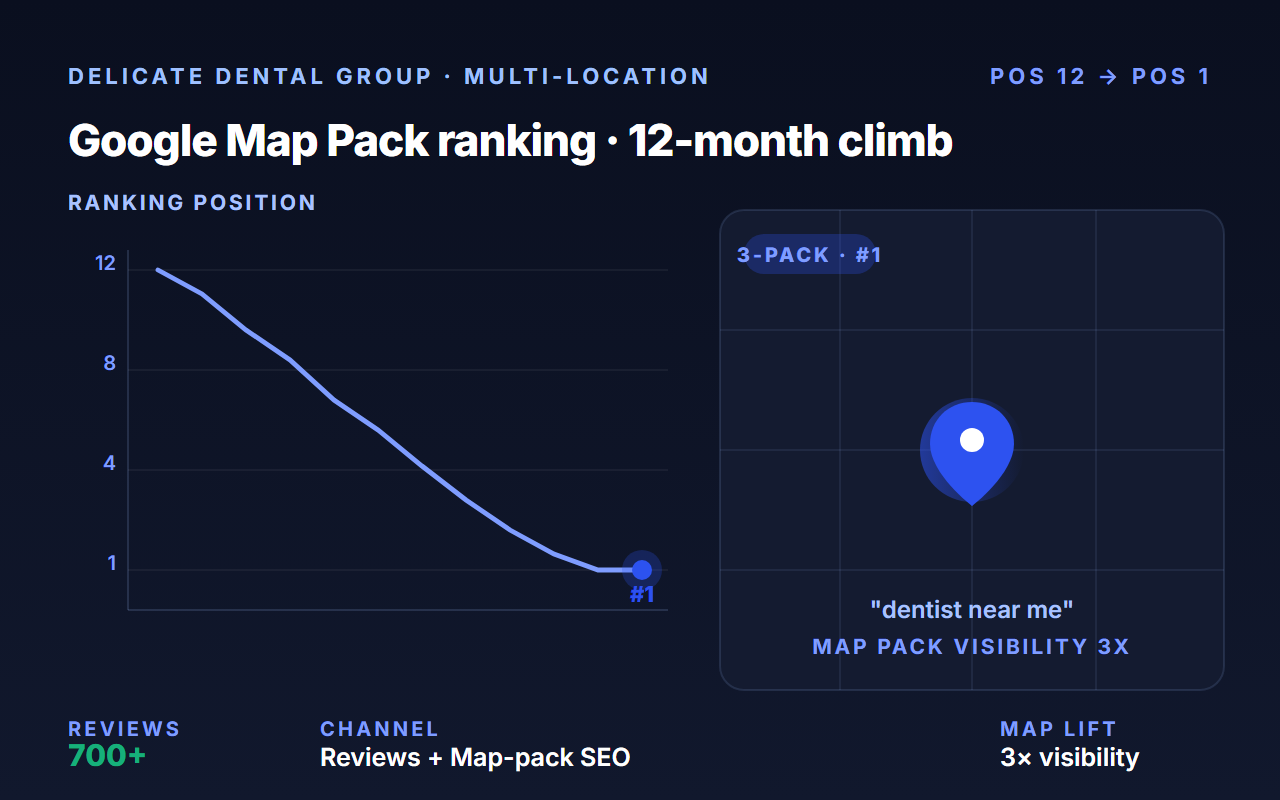Screen dimensions: 1280x800
Task: Click the white dot inside map pin
Action: click(972, 440)
